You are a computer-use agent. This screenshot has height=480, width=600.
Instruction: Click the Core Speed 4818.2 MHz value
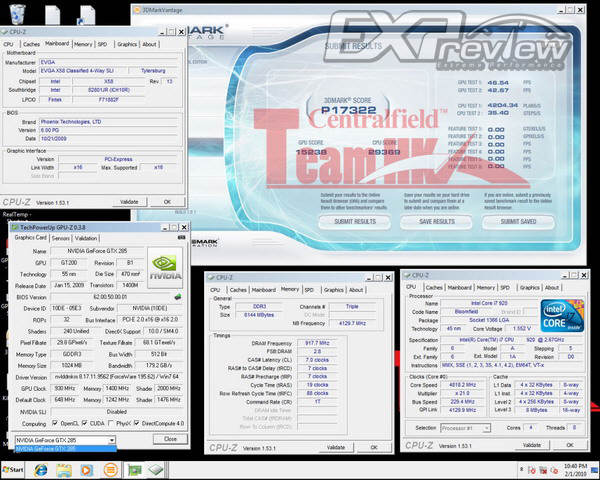click(463, 385)
